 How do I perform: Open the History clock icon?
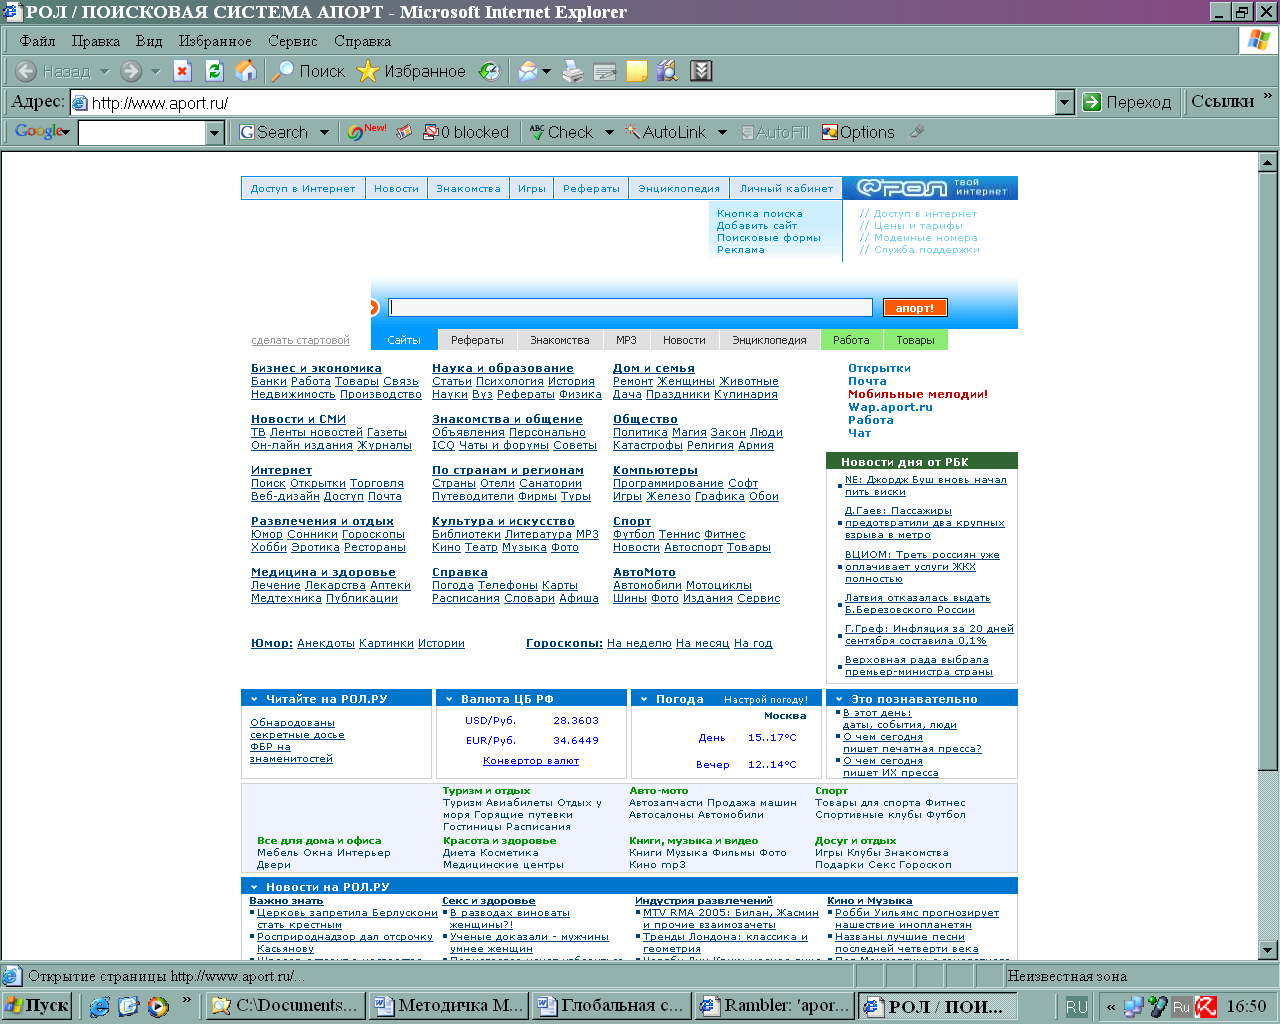489,71
